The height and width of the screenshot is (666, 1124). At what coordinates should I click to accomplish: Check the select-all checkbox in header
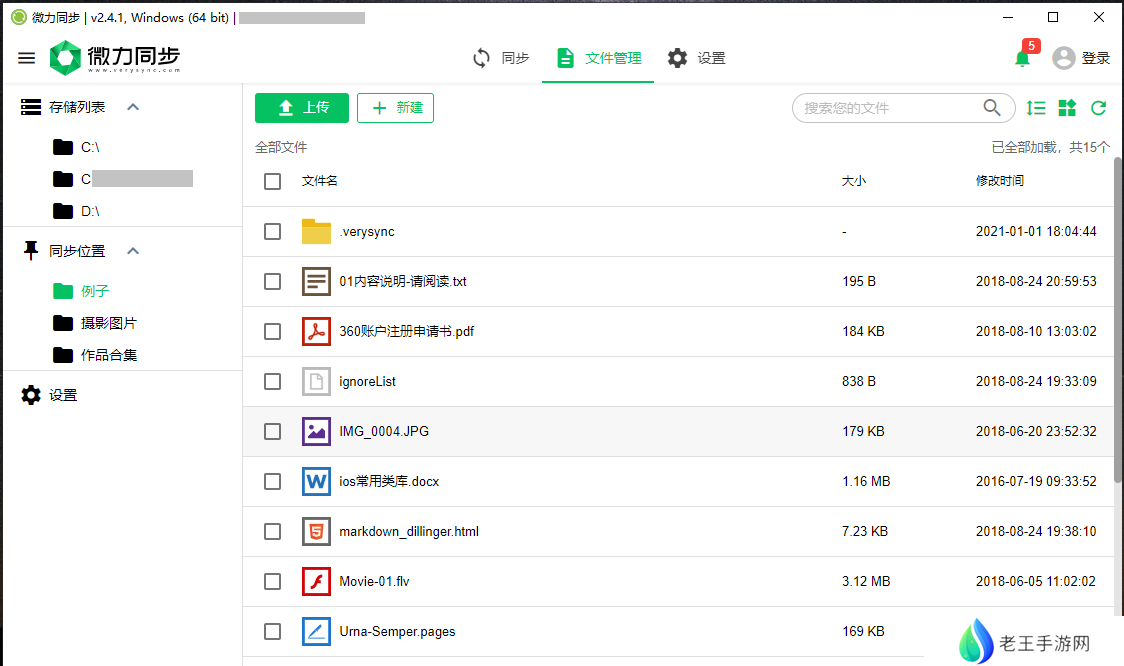272,181
